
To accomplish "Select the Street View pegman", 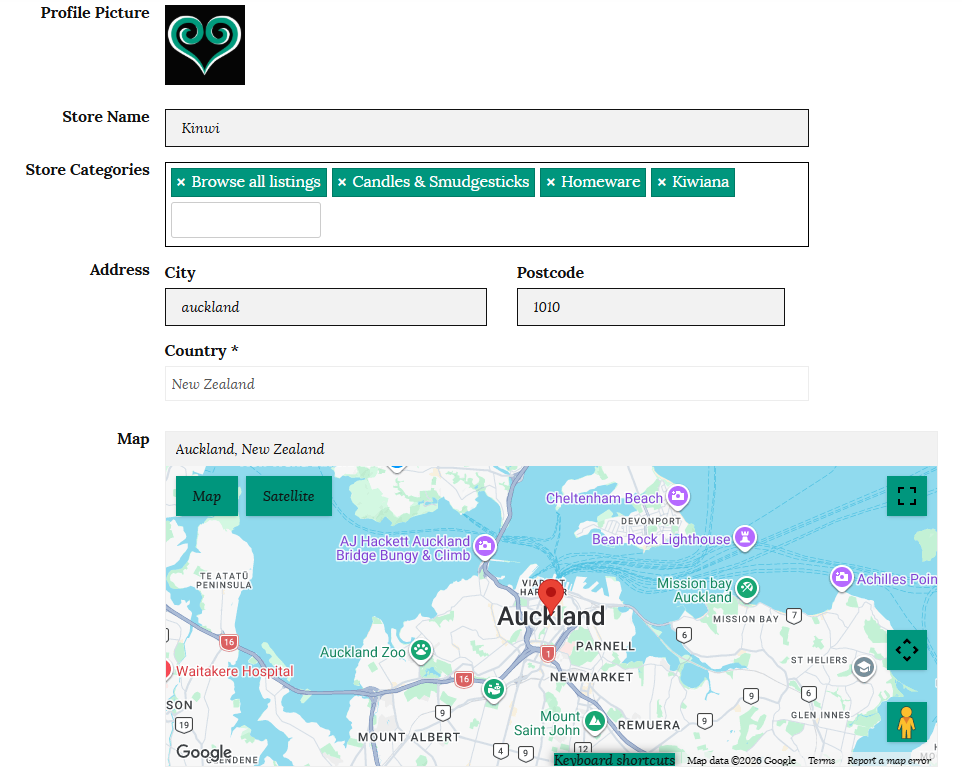I will tap(907, 722).
